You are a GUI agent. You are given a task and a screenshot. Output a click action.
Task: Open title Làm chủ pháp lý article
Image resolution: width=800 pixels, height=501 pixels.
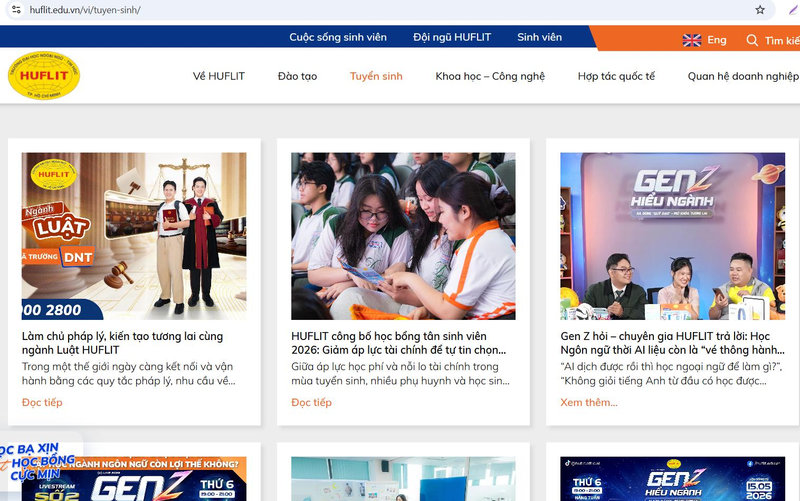(x=122, y=343)
